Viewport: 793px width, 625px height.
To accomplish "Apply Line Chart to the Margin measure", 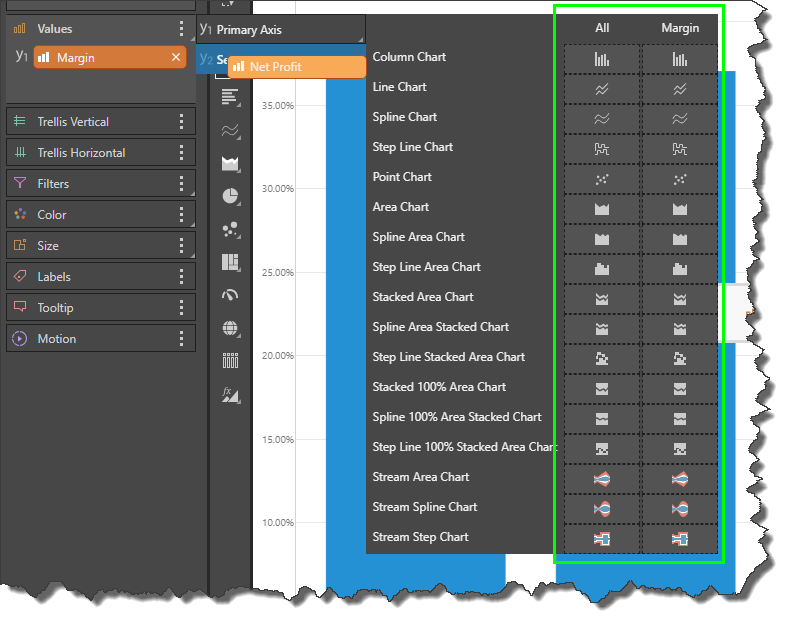I will pos(680,89).
